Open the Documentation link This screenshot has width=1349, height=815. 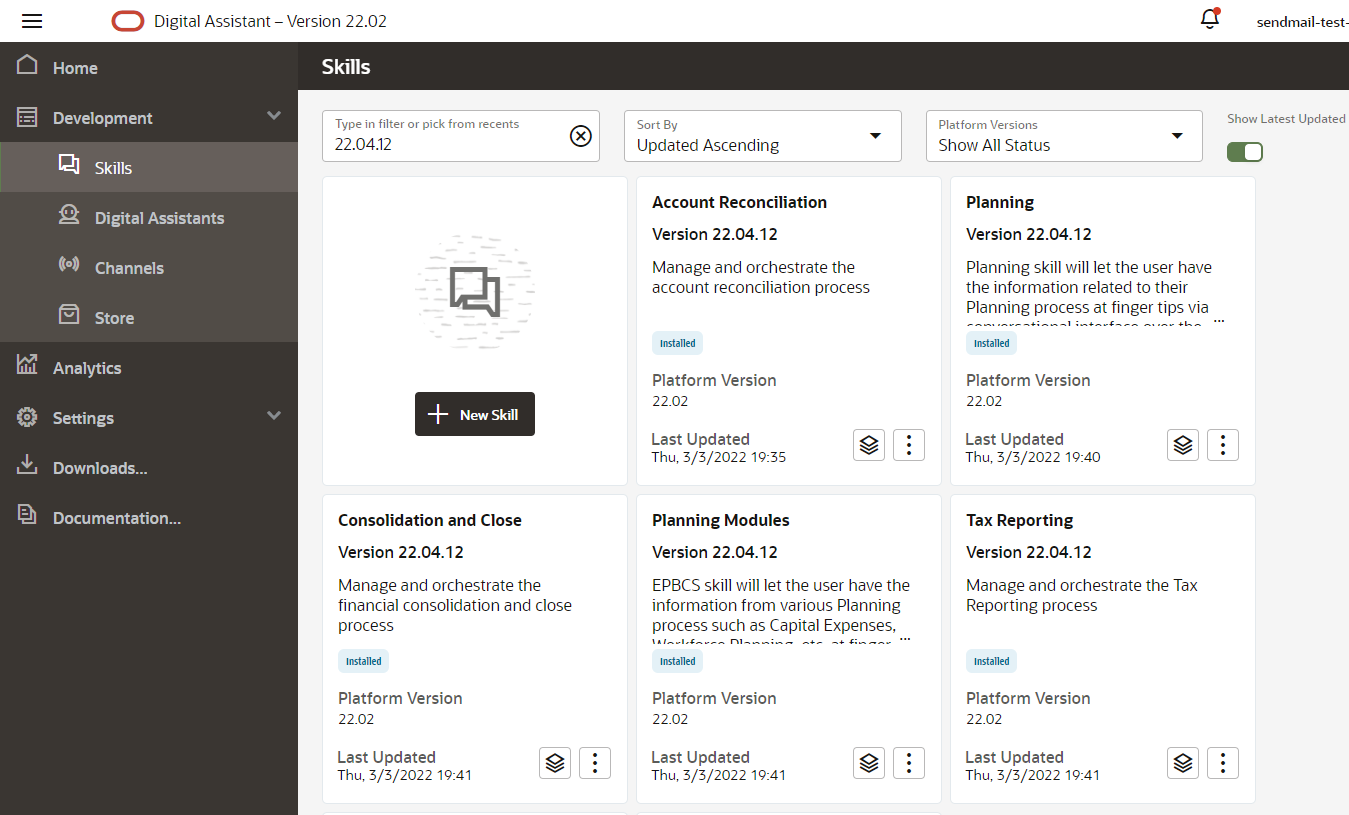(x=116, y=518)
